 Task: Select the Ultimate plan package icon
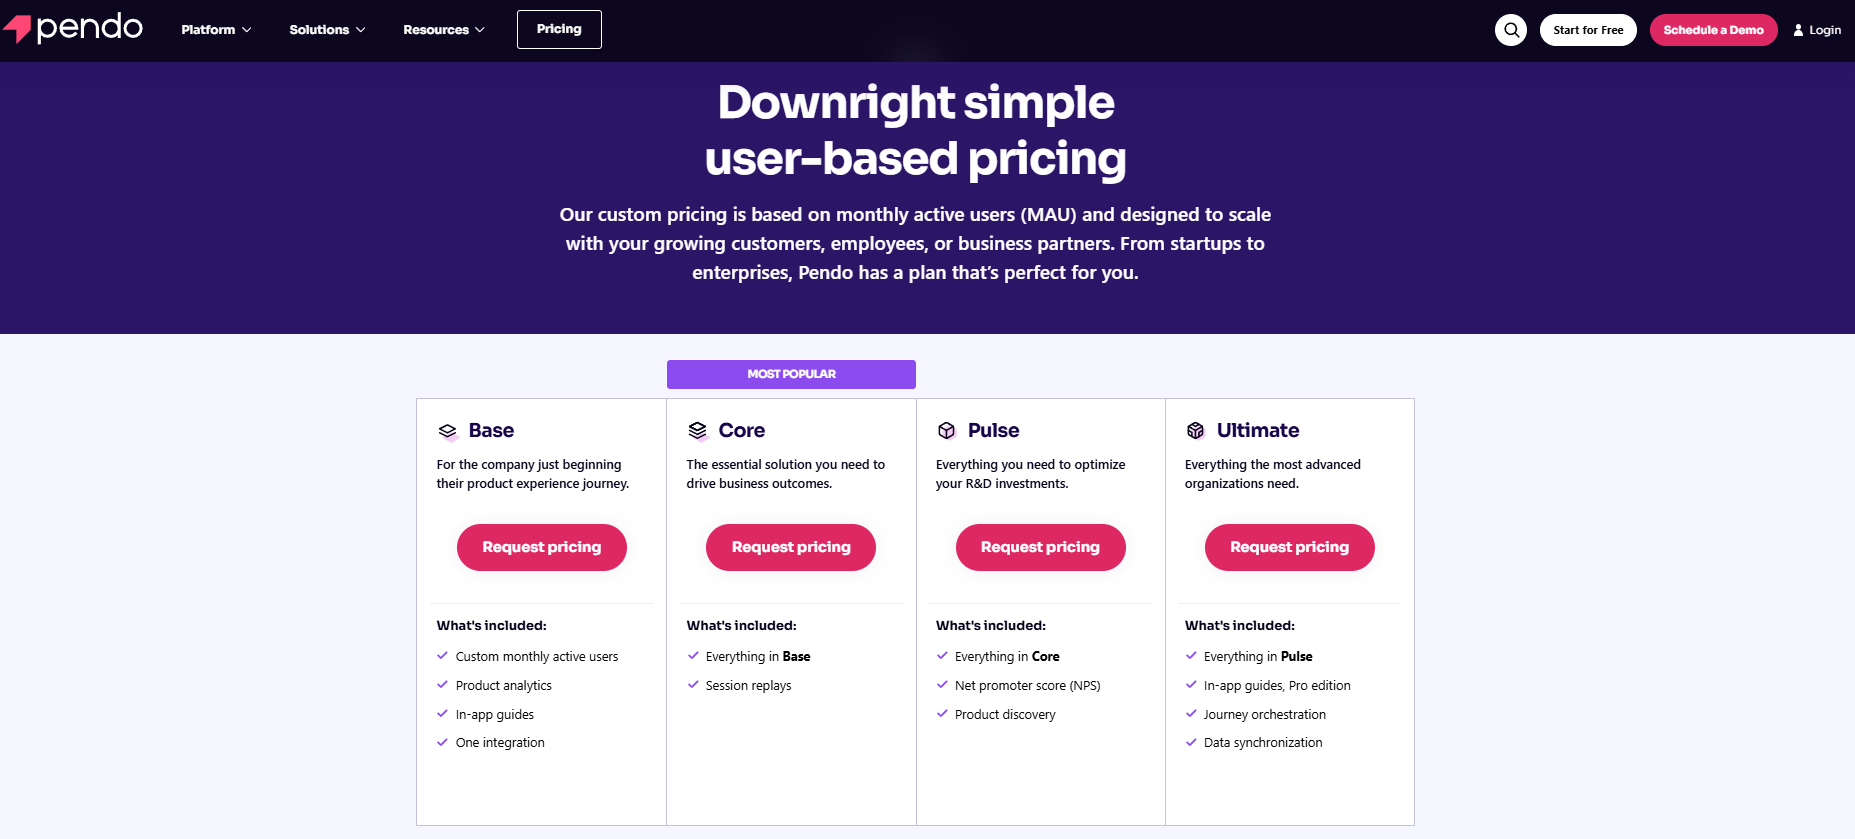pyautogui.click(x=1195, y=431)
